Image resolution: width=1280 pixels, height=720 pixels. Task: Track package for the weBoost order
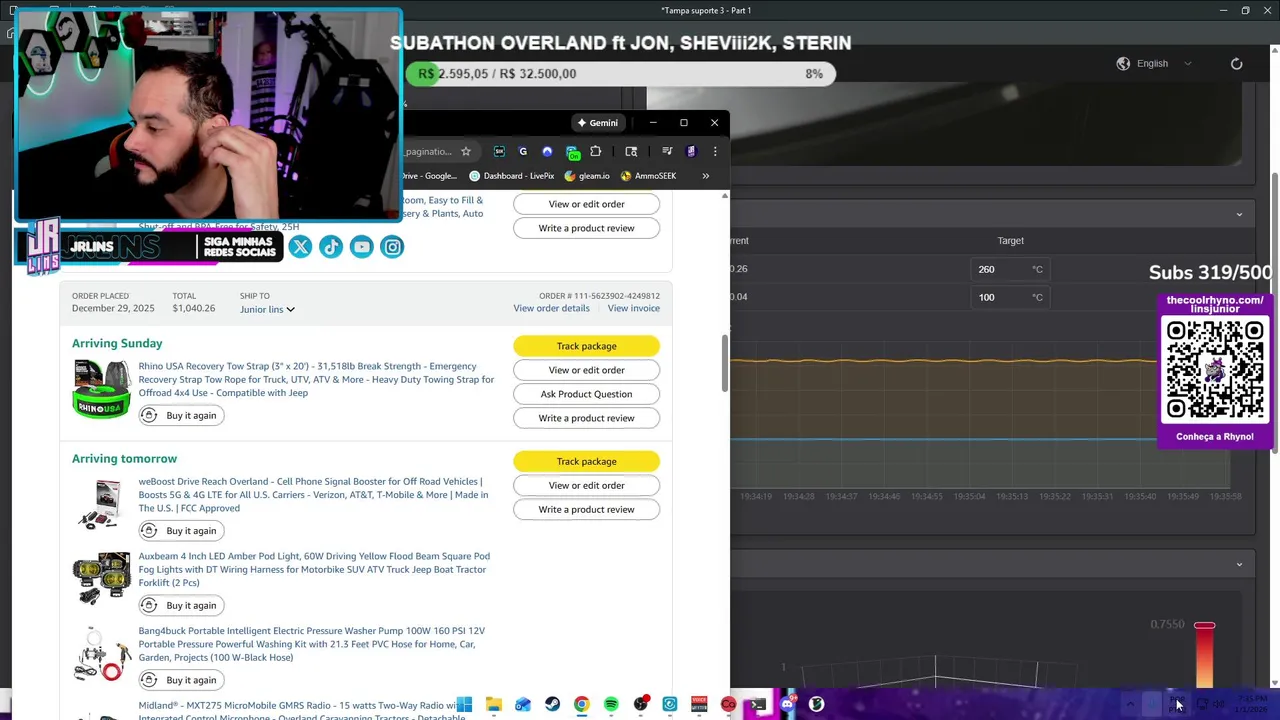(586, 462)
